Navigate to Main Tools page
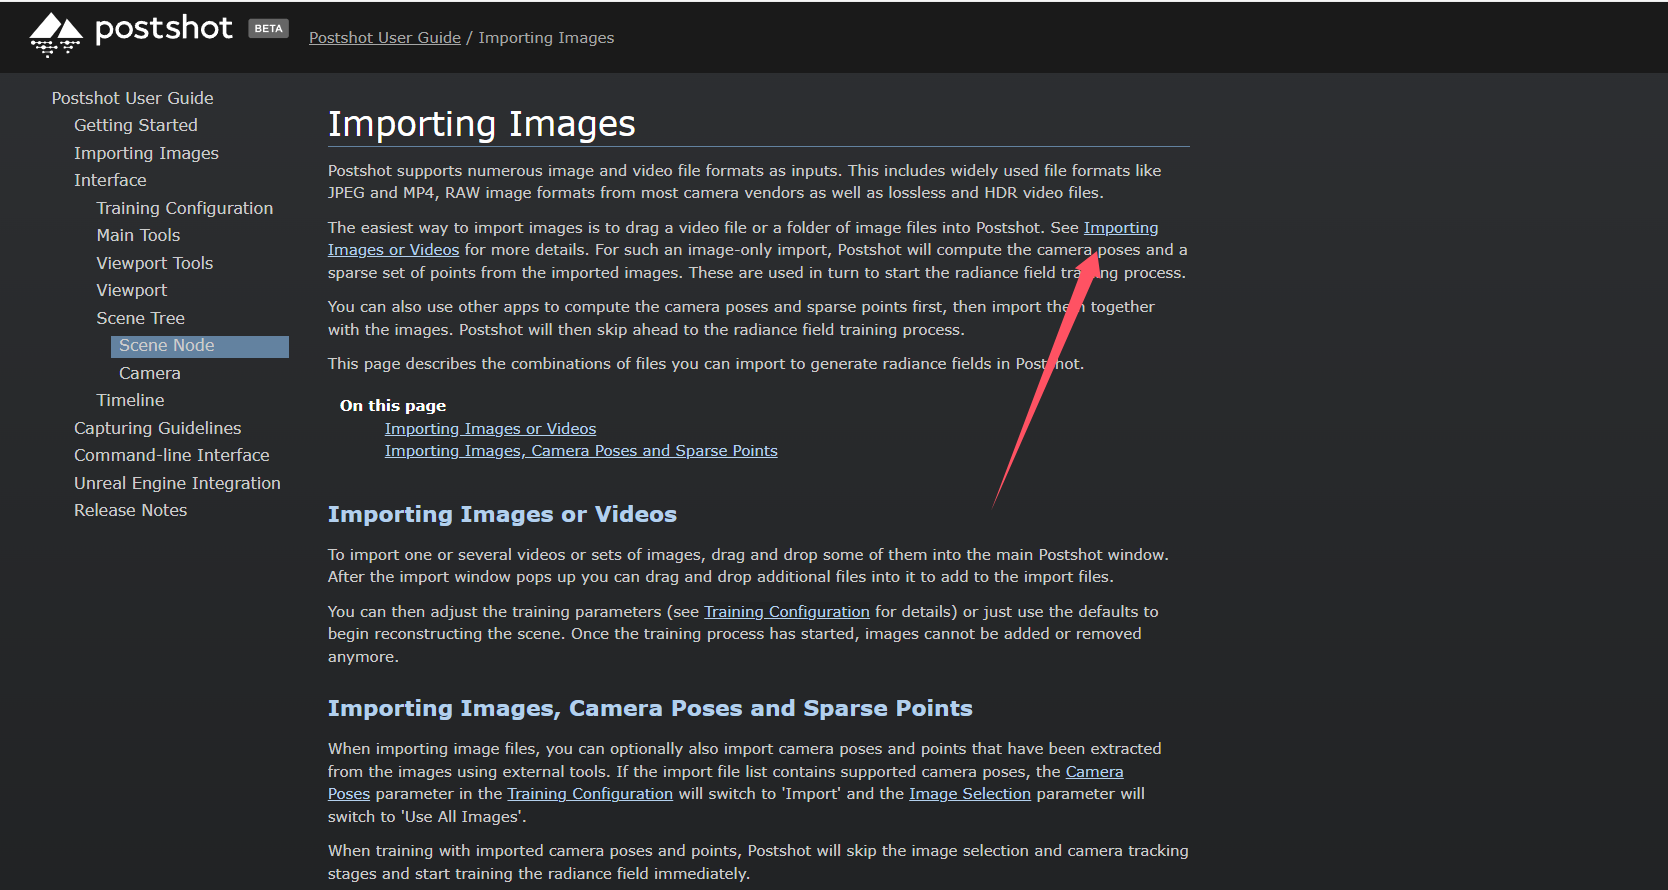This screenshot has height=890, width=1668. coord(138,235)
